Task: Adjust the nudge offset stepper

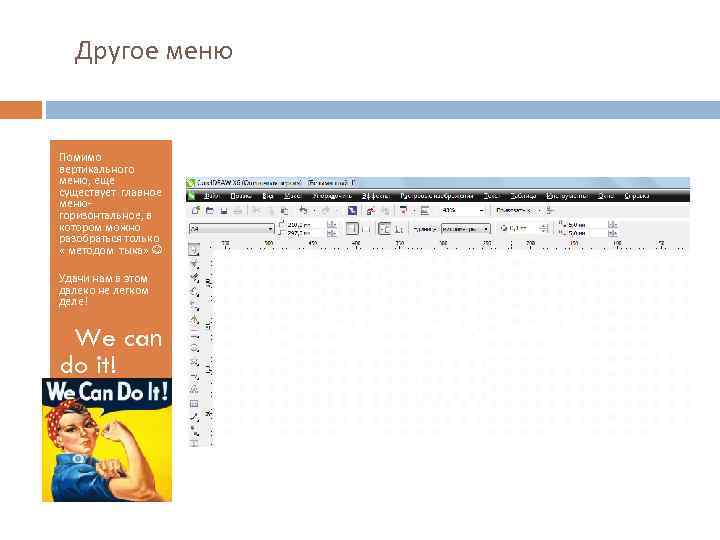Action: tap(544, 228)
